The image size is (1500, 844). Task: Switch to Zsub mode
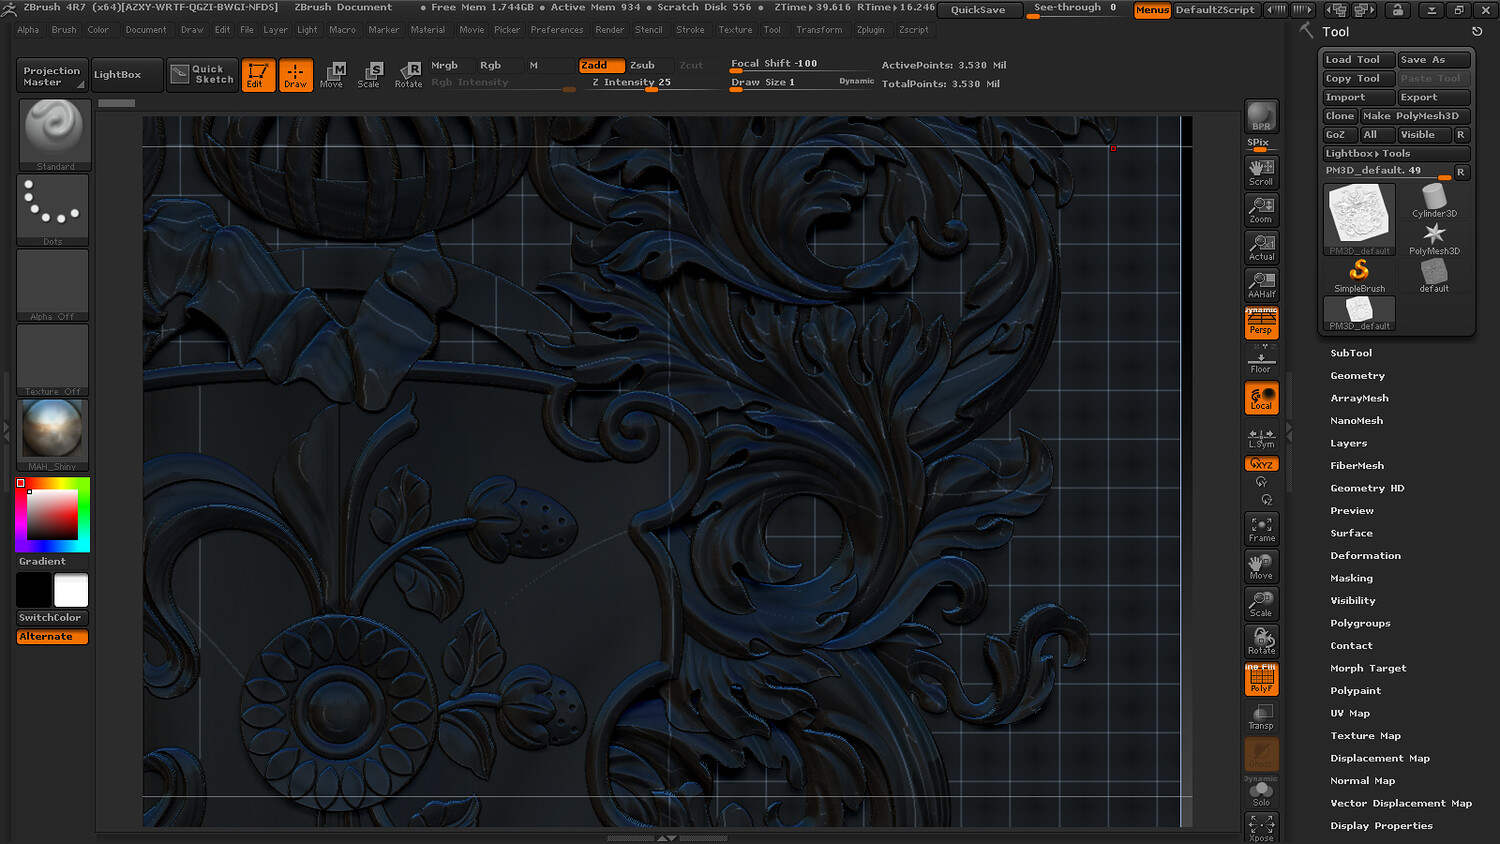point(650,65)
